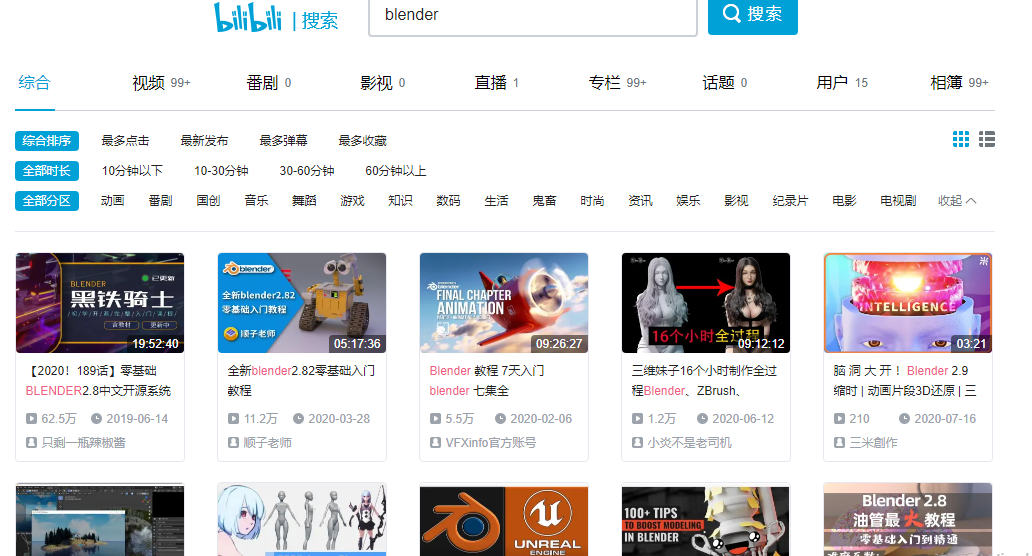Filter by 生活 category
Image resolution: width=1032 pixels, height=556 pixels.
(x=496, y=201)
